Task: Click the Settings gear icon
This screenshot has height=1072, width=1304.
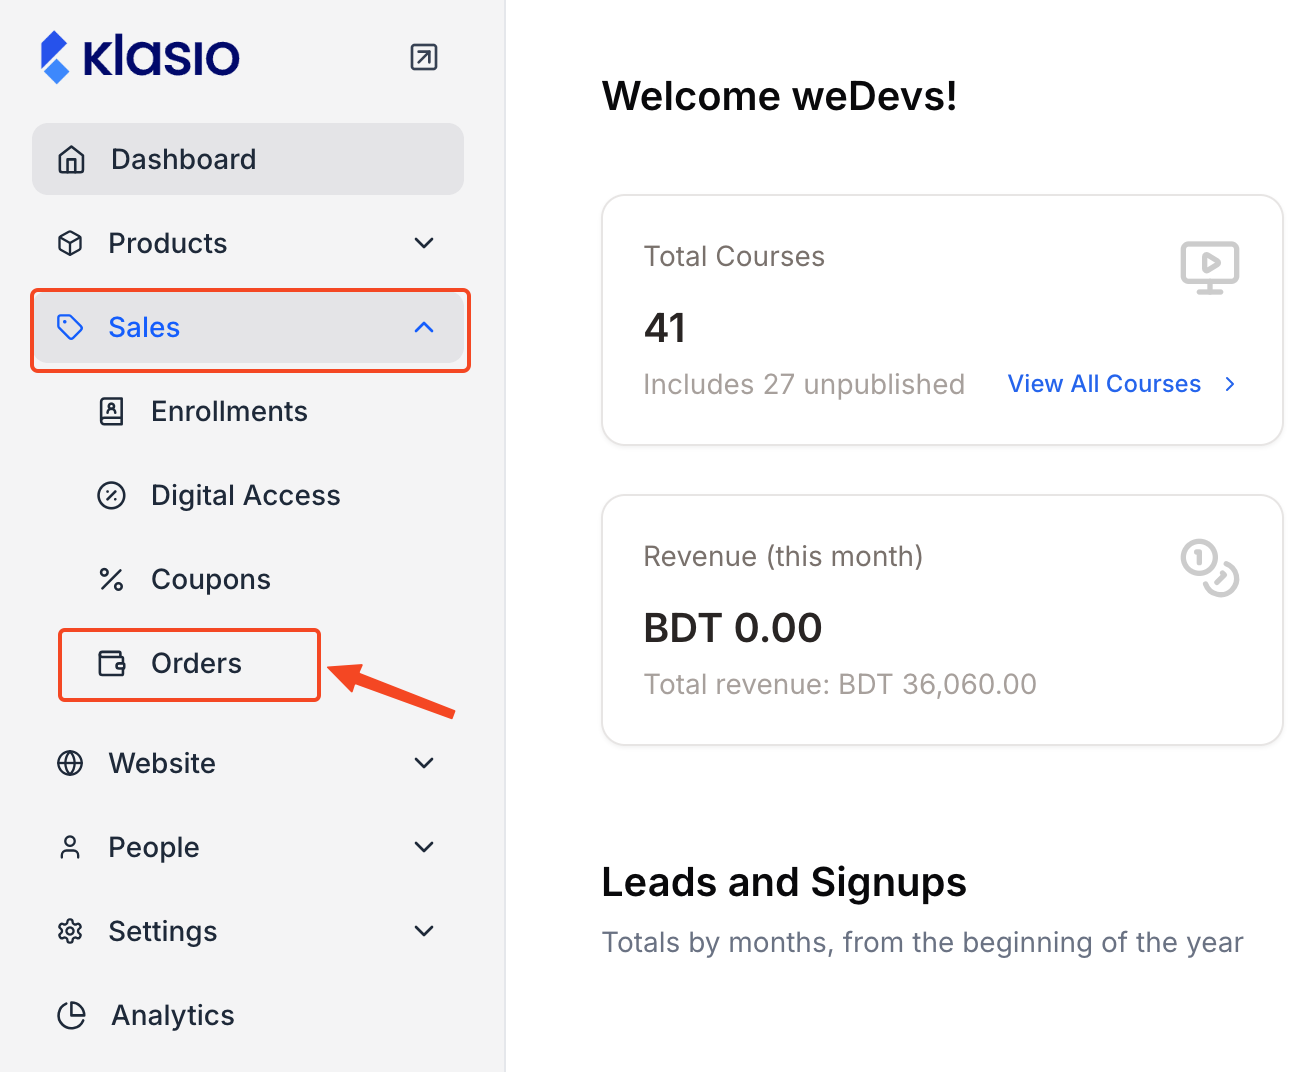Action: (70, 931)
